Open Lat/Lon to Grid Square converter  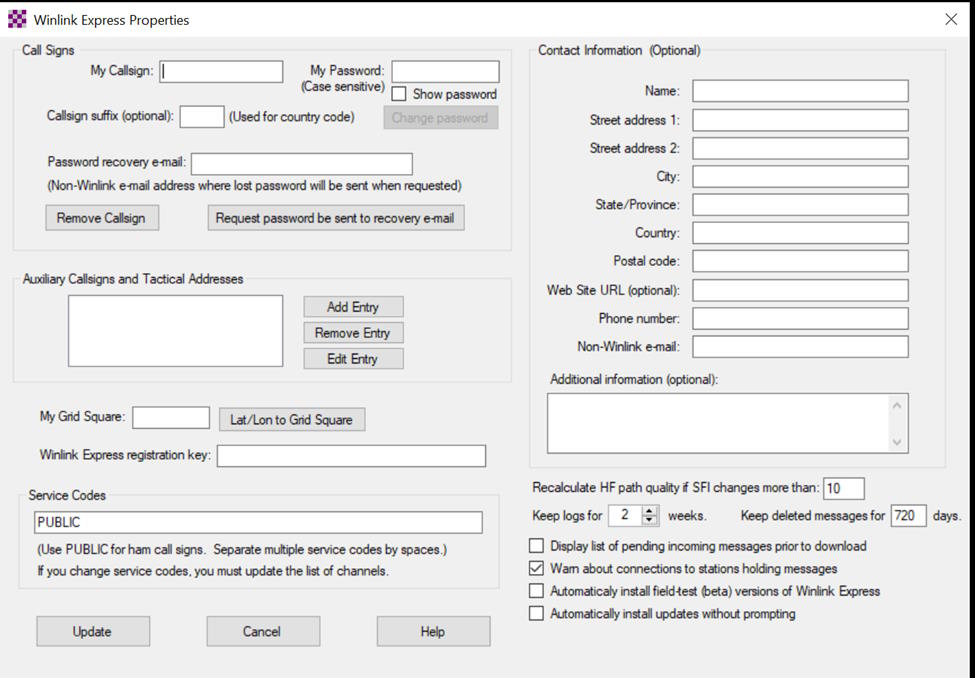tap(291, 420)
